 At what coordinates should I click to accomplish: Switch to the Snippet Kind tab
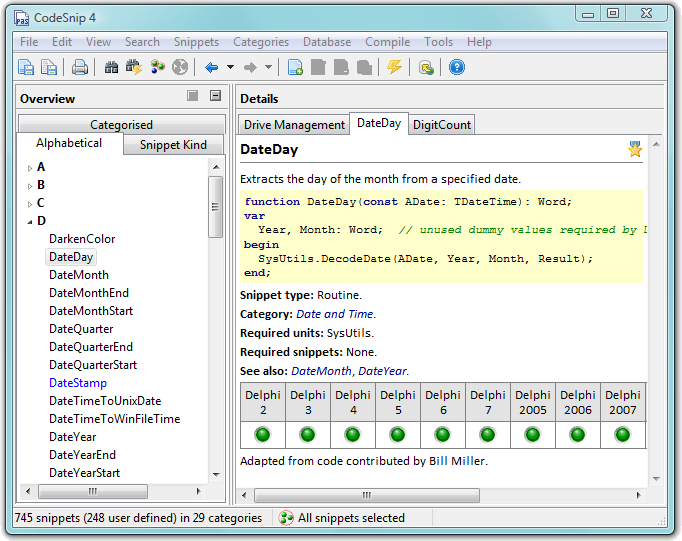173,145
